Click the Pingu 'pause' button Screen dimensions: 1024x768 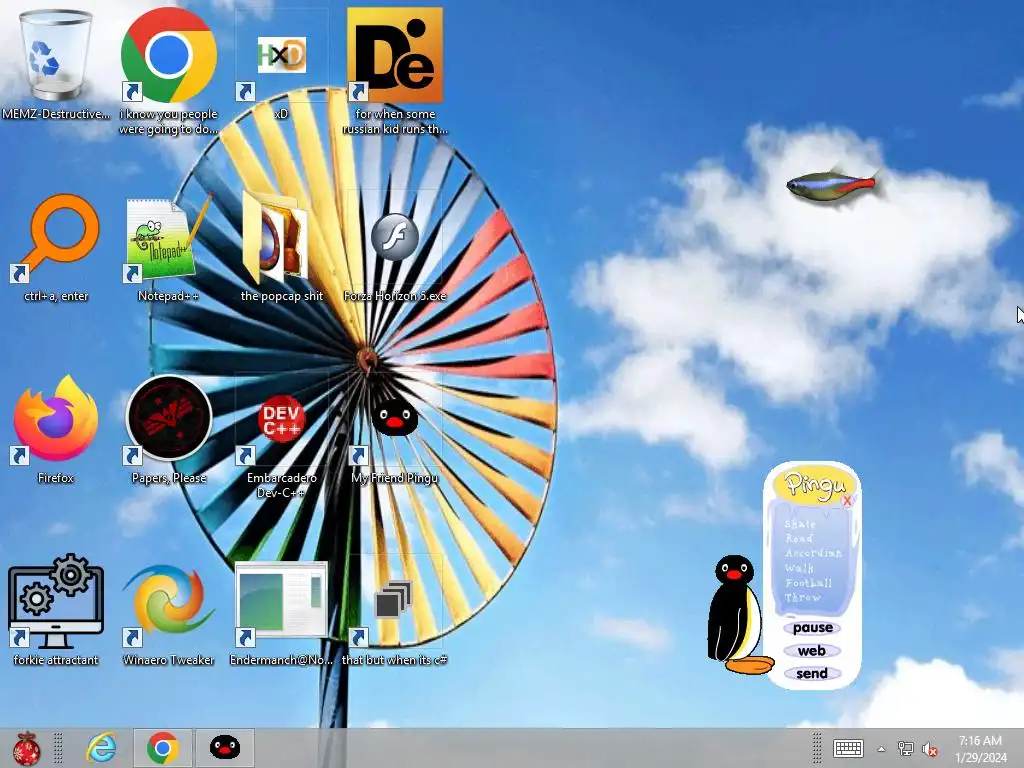[x=812, y=628]
